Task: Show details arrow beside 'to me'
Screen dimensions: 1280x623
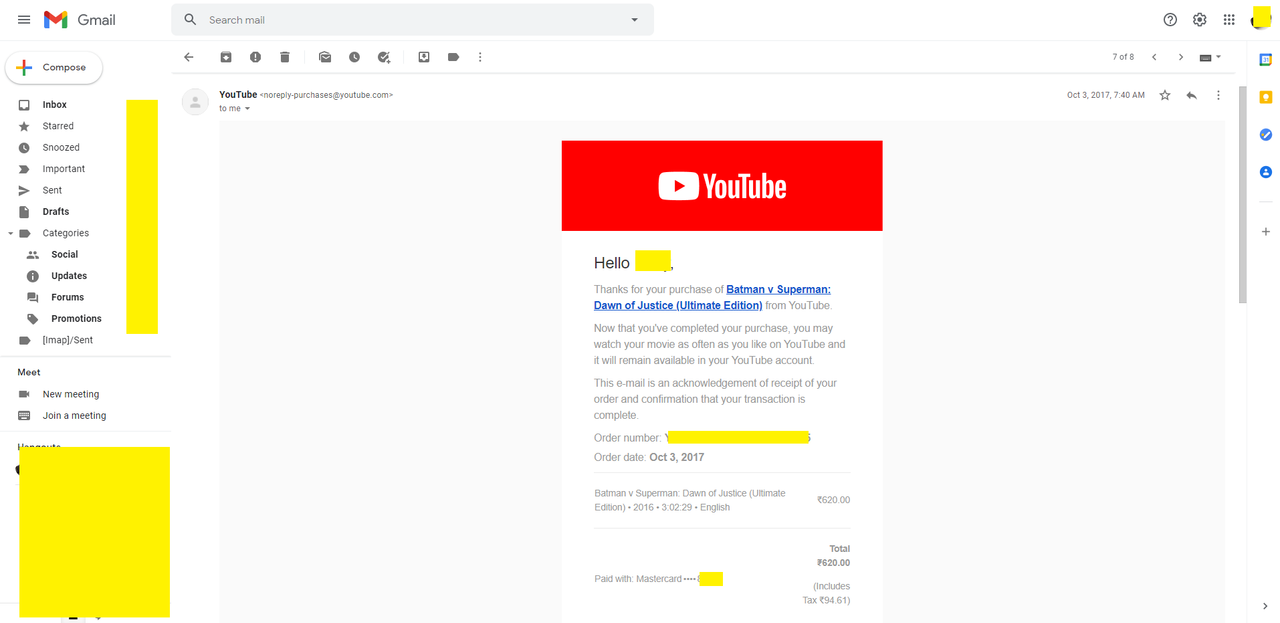Action: tap(247, 109)
